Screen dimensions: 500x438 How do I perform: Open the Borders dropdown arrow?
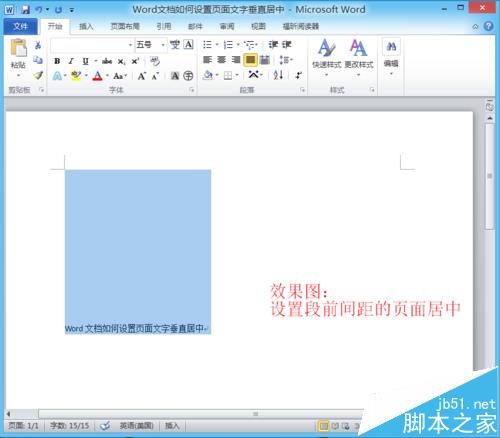pyautogui.click(x=237, y=75)
